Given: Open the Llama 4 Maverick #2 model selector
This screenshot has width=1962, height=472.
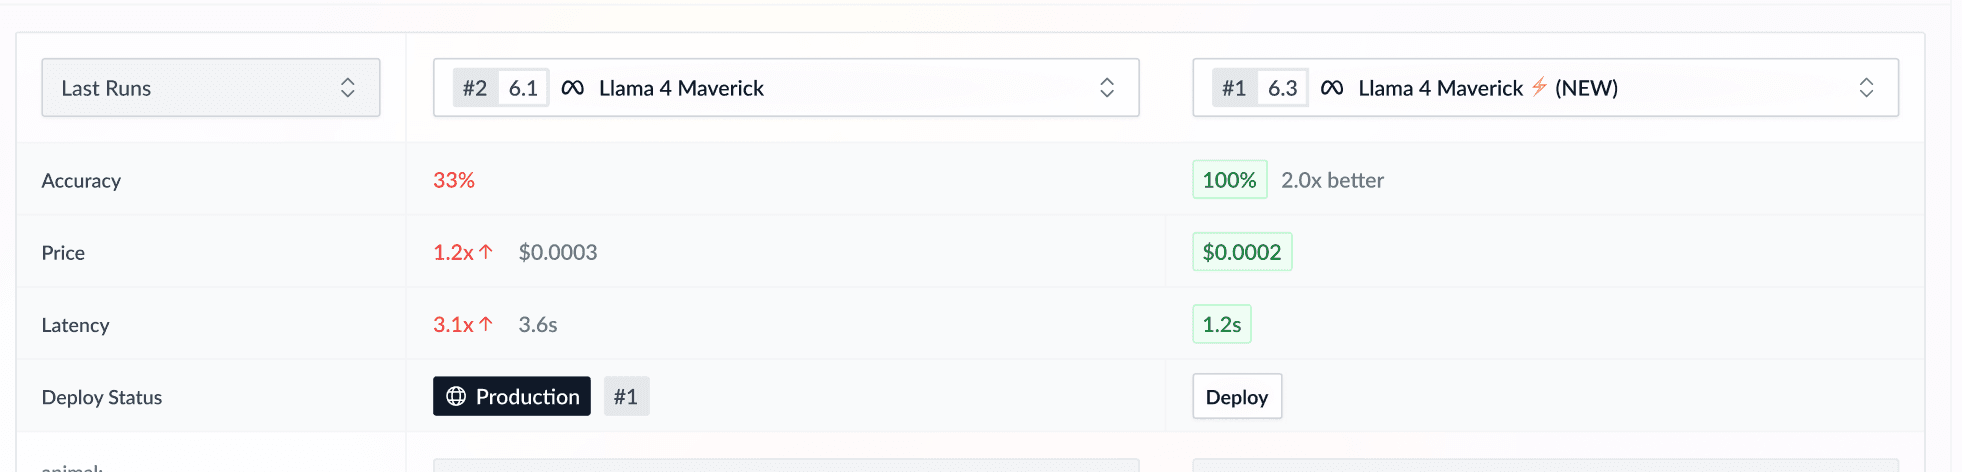Looking at the screenshot, I should click(785, 88).
